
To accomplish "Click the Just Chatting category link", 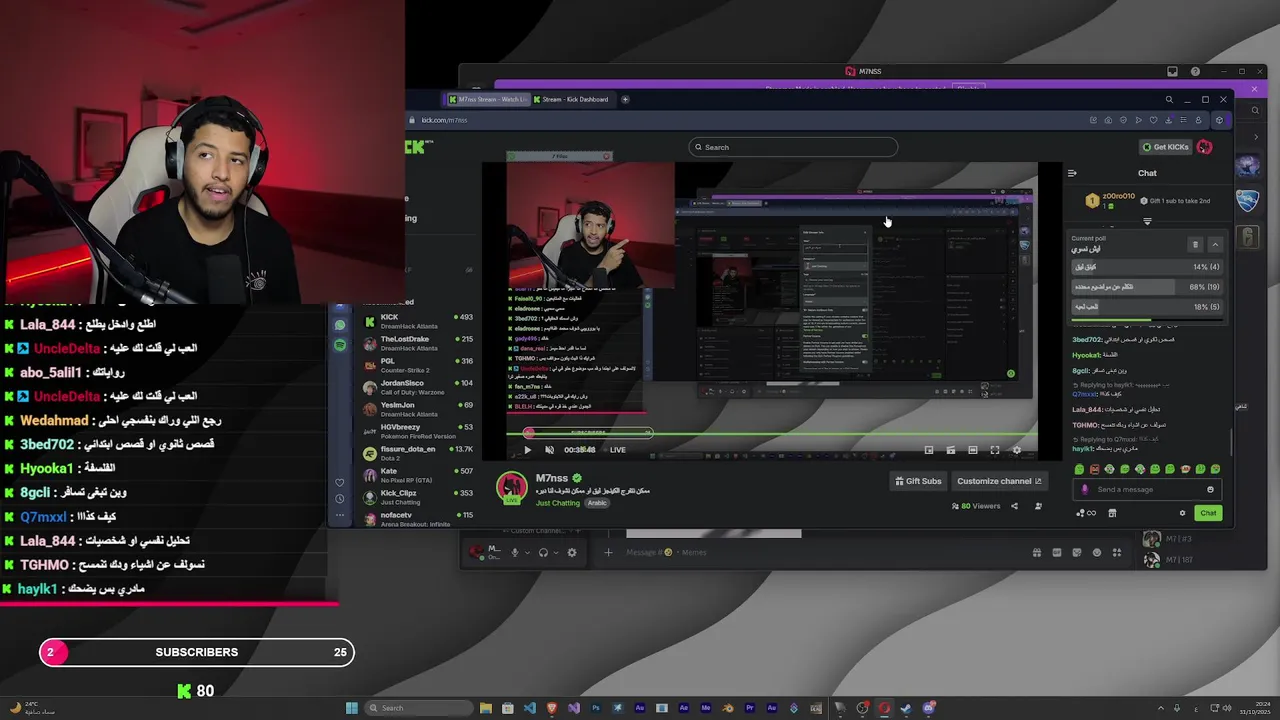I will point(557,503).
